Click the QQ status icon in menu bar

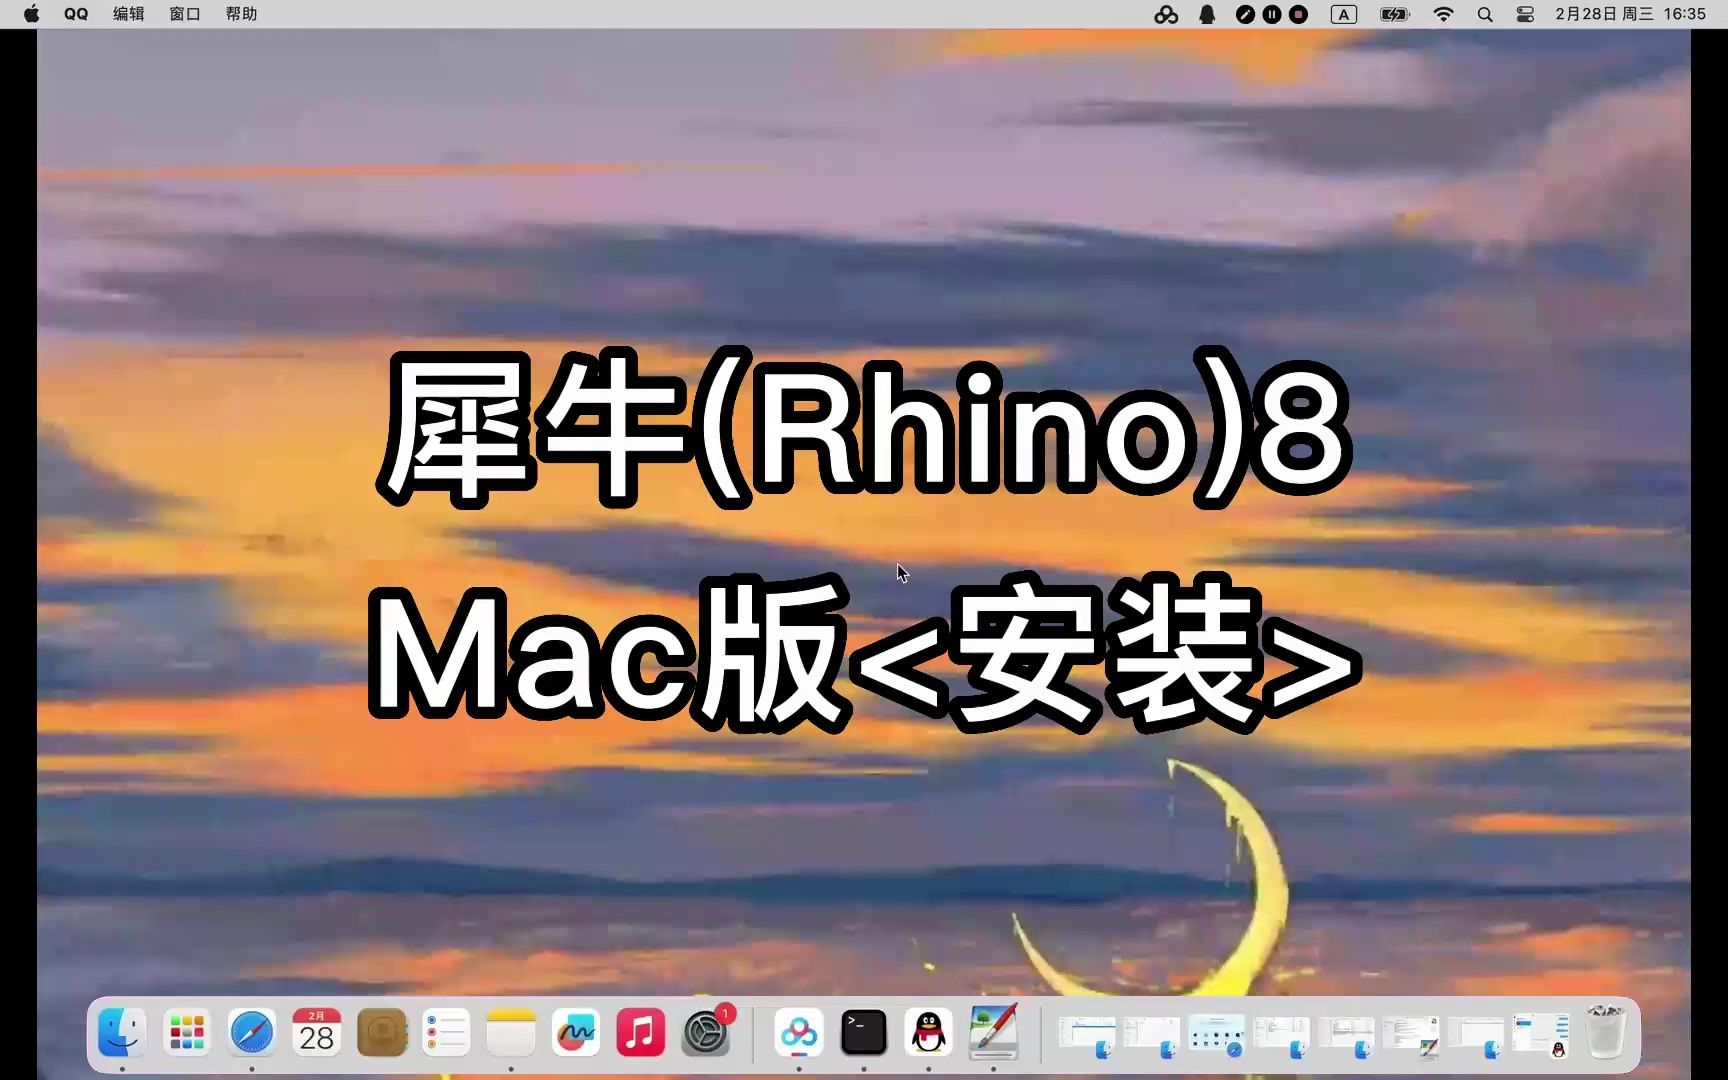tap(1207, 14)
